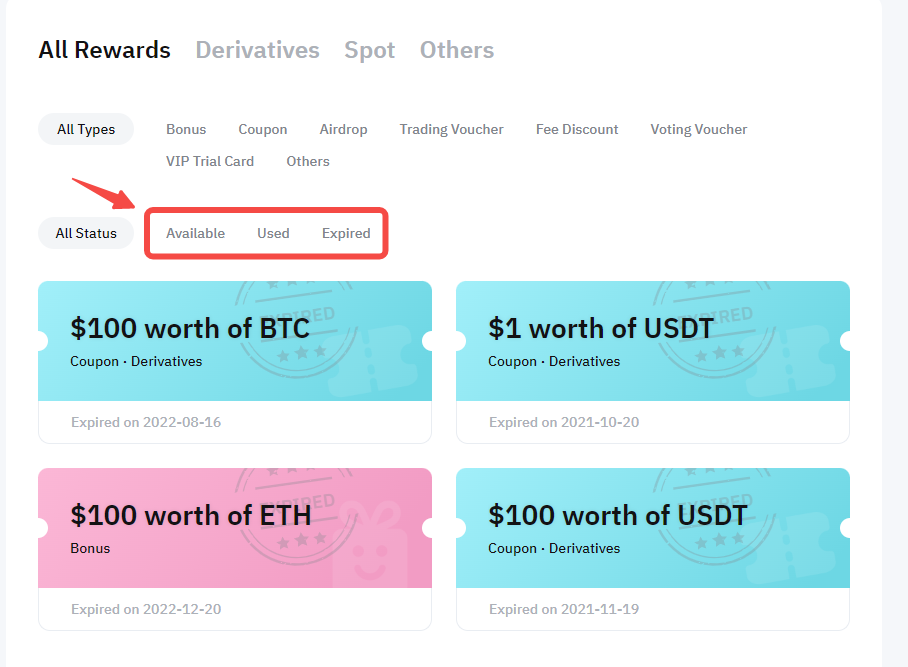The width and height of the screenshot is (908, 667).
Task: Click the All Types filter pill
Action: (86, 129)
